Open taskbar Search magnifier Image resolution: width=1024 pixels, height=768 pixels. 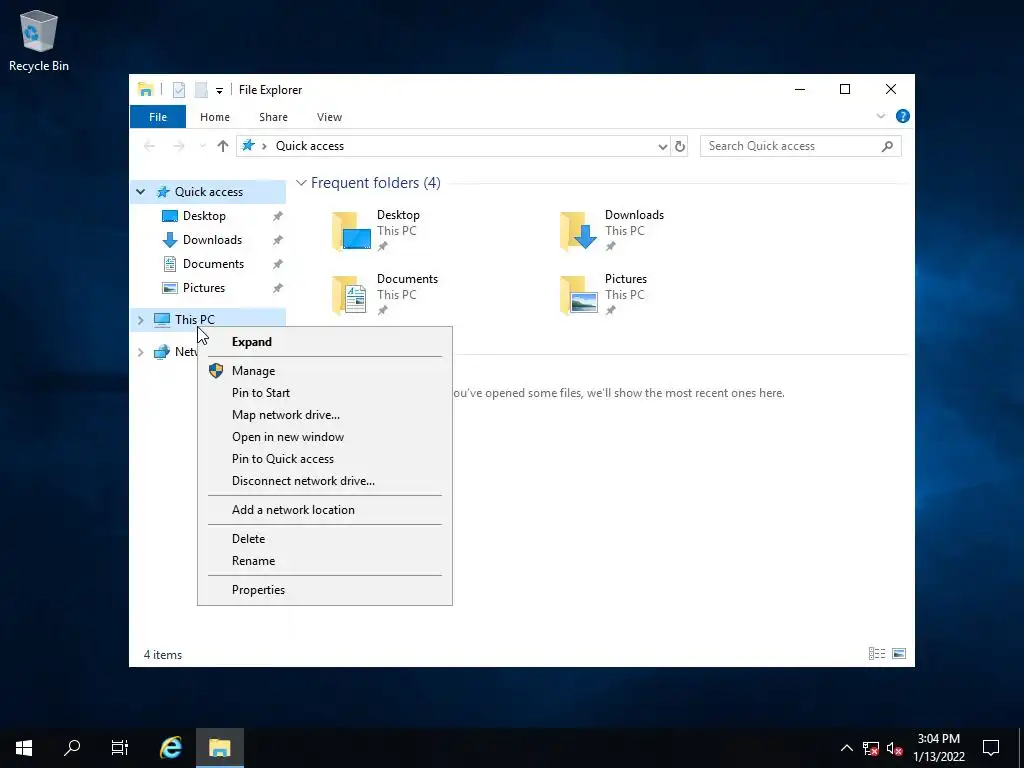coord(72,748)
